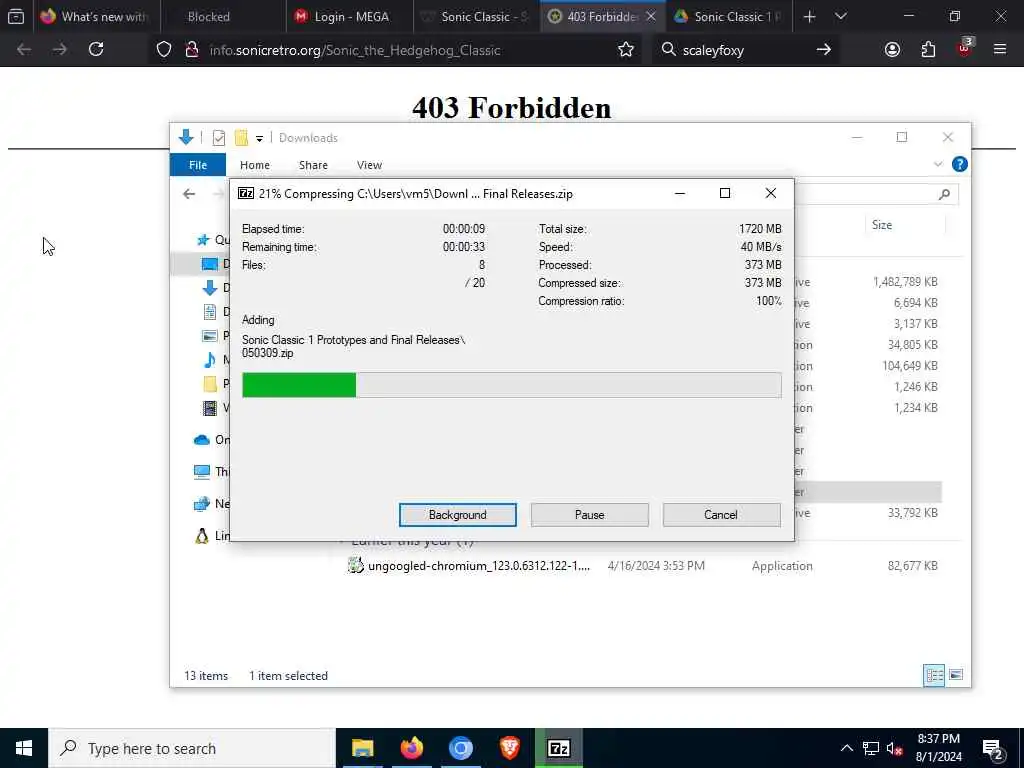Viewport: 1024px width, 768px height.
Task: Select Network in the navigation pane
Action: pyautogui.click(x=212, y=504)
